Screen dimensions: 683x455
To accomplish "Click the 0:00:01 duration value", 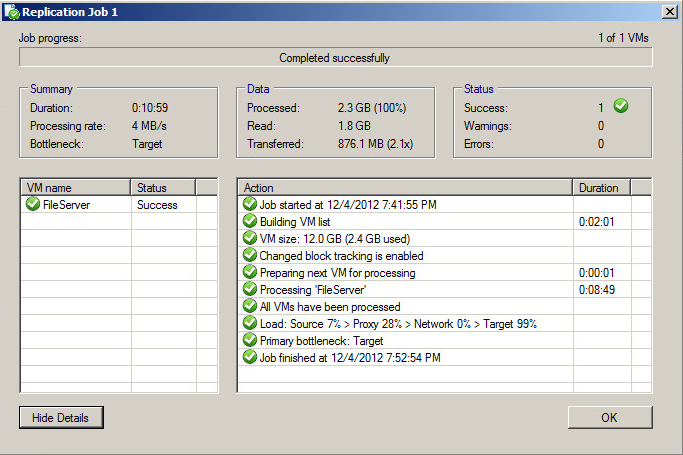I will pyautogui.click(x=596, y=273).
